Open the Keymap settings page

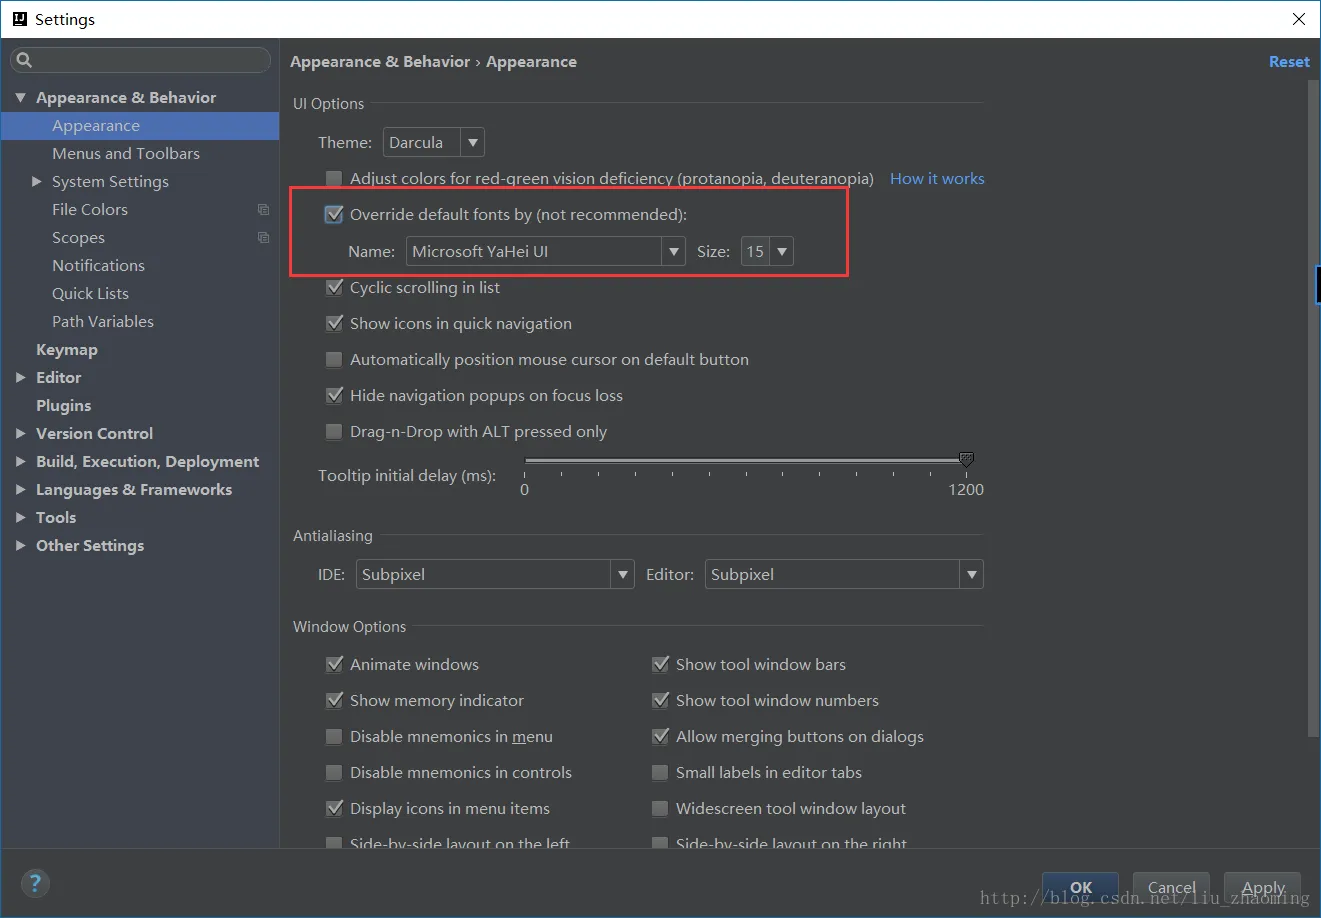[67, 350]
